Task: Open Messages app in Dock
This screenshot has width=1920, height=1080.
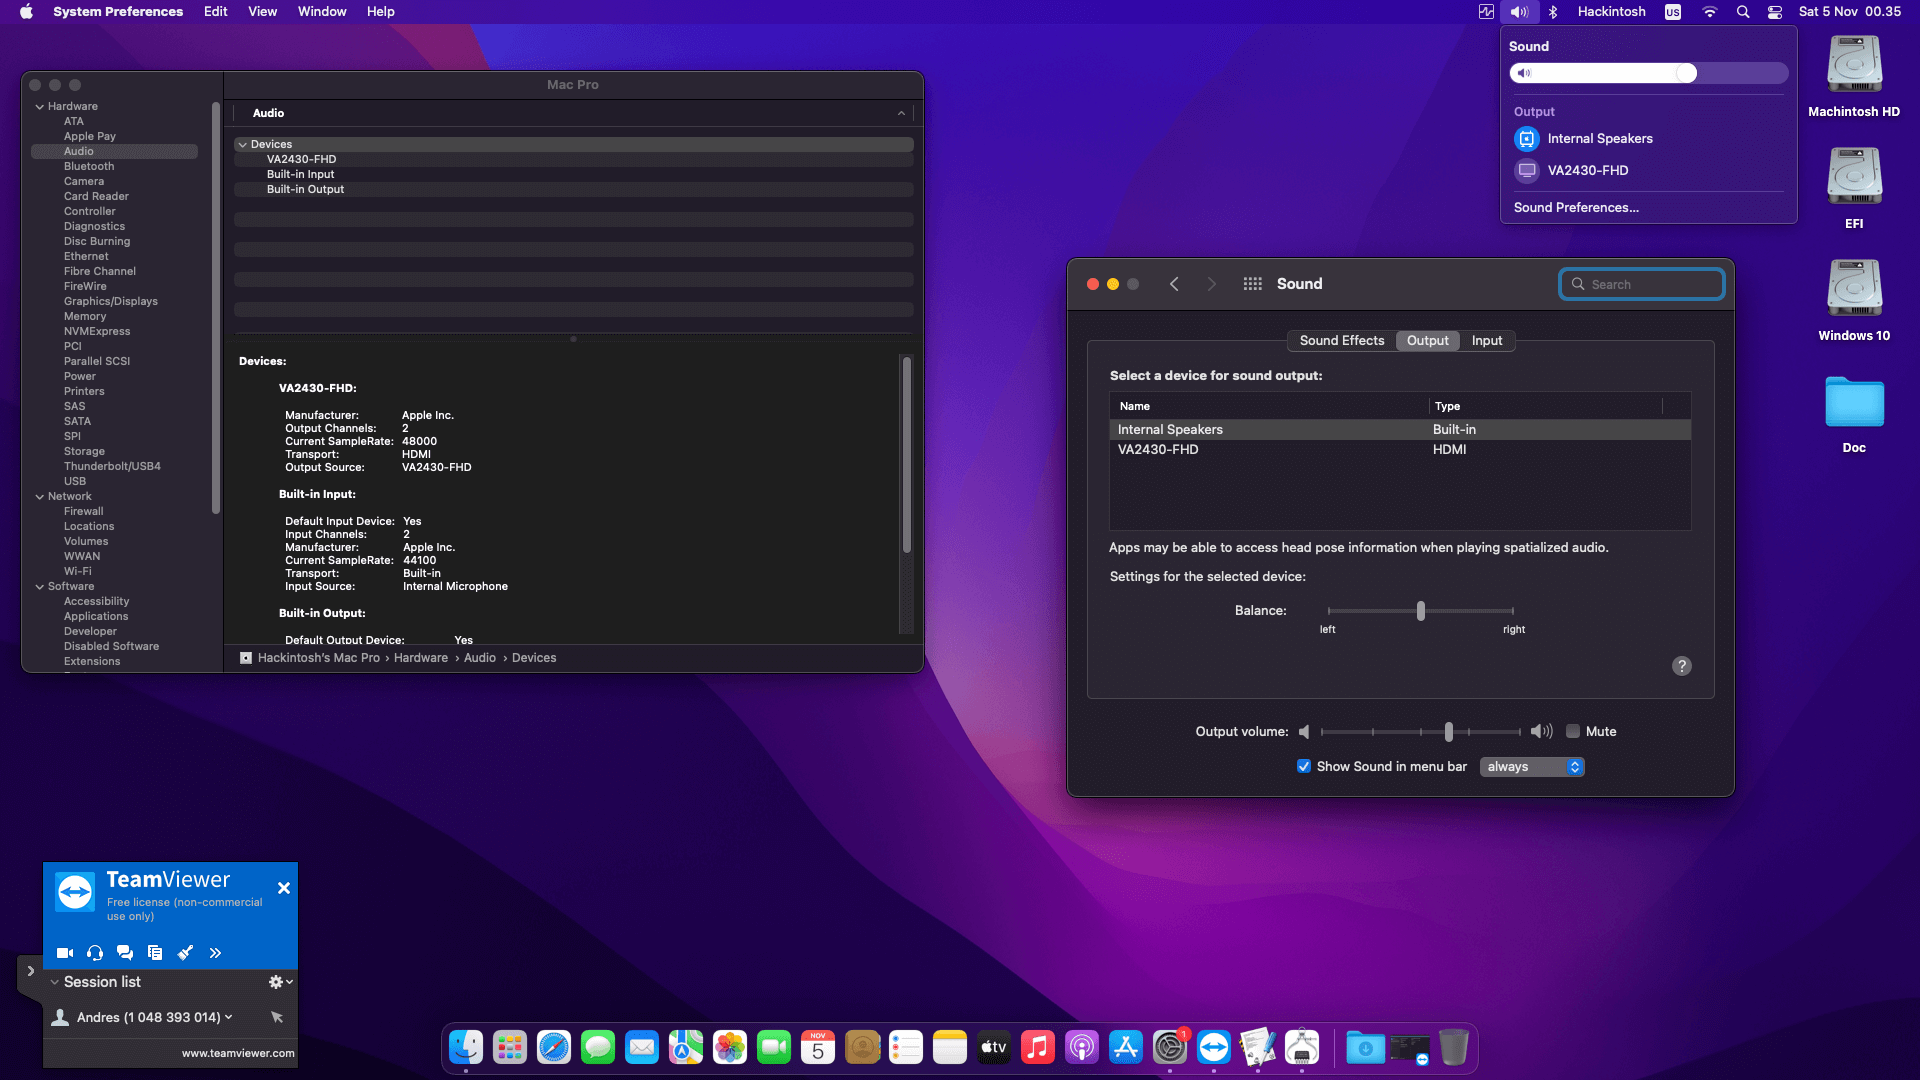Action: point(598,1047)
